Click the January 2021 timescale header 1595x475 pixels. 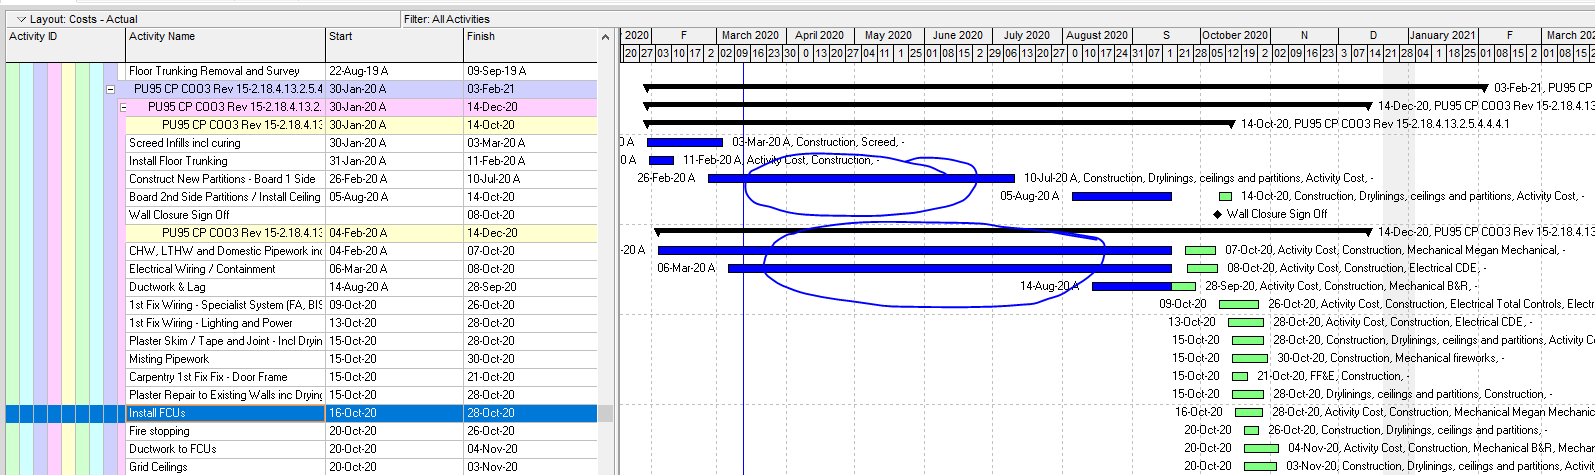coord(1442,35)
